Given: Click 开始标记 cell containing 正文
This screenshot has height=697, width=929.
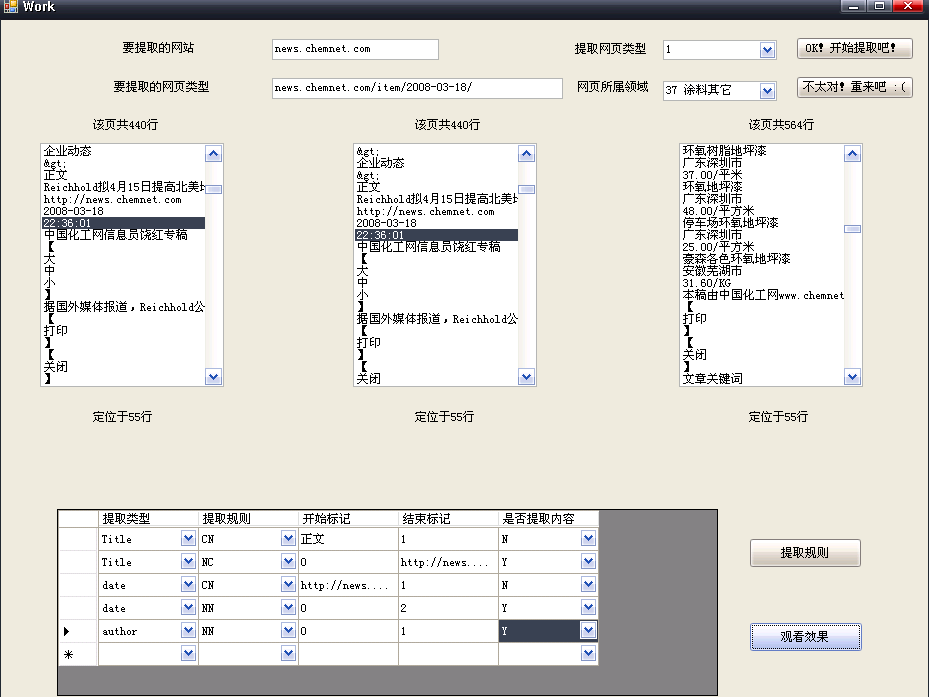Looking at the screenshot, I should (347, 539).
